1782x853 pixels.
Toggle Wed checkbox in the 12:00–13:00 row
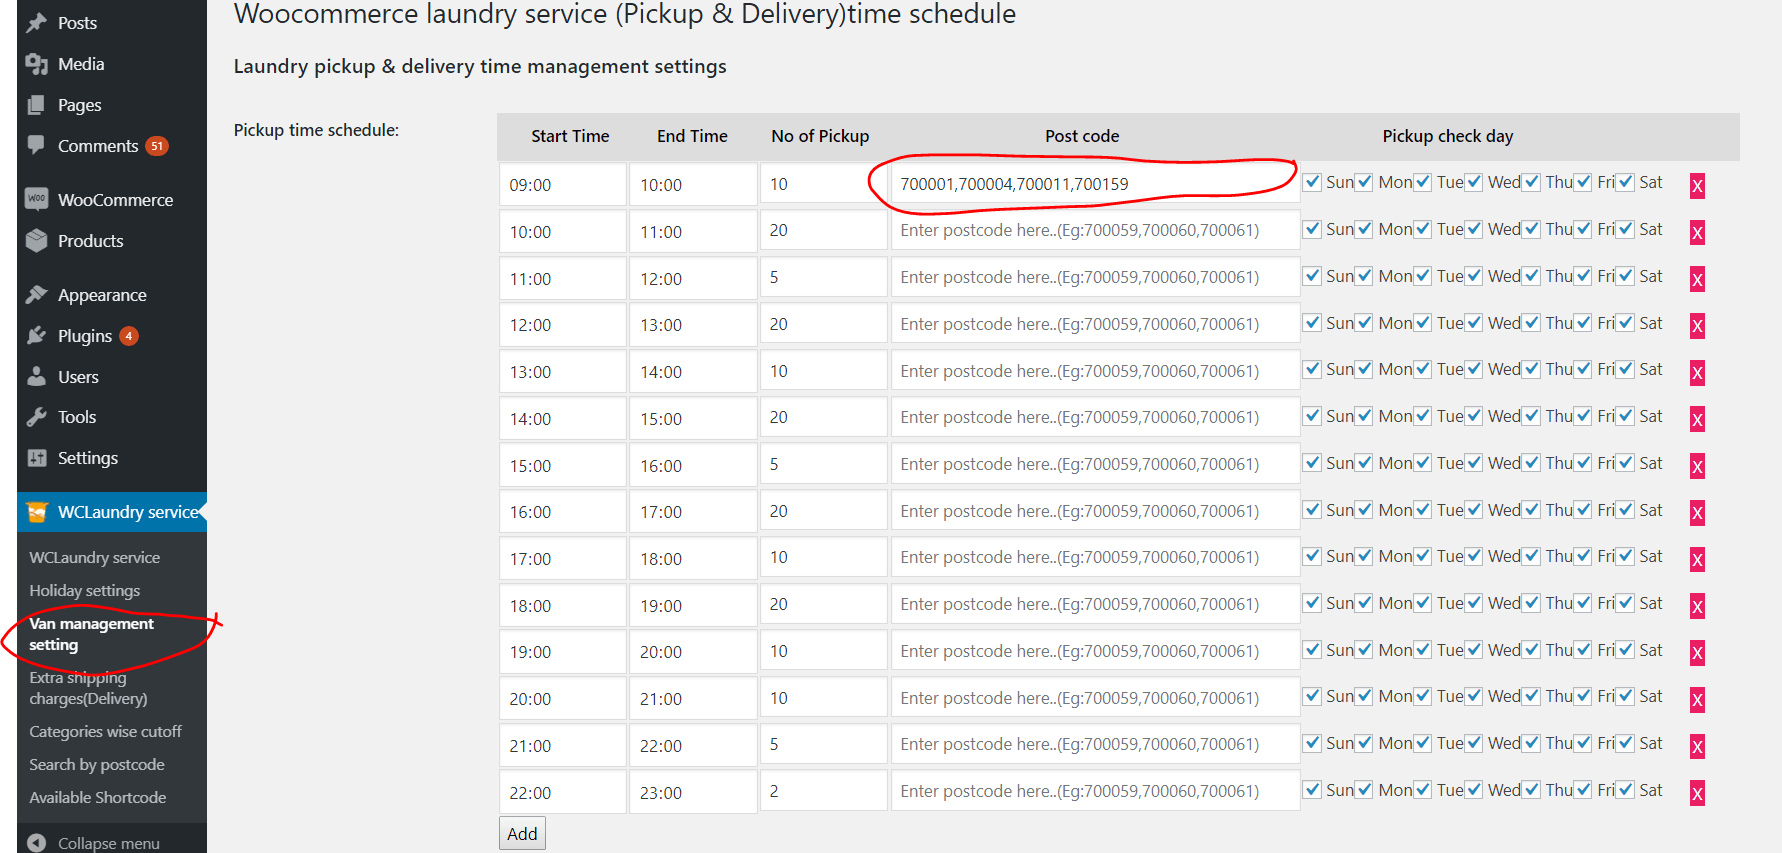[x=1474, y=323]
